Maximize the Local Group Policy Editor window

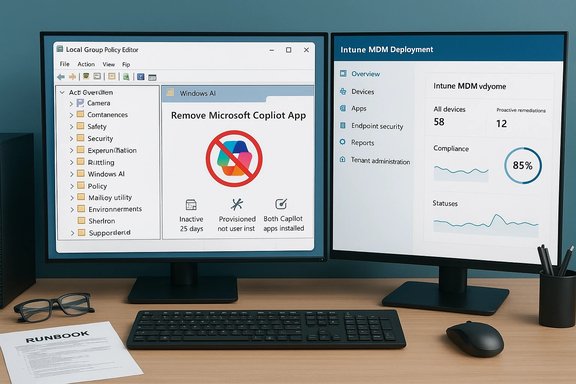[289, 50]
